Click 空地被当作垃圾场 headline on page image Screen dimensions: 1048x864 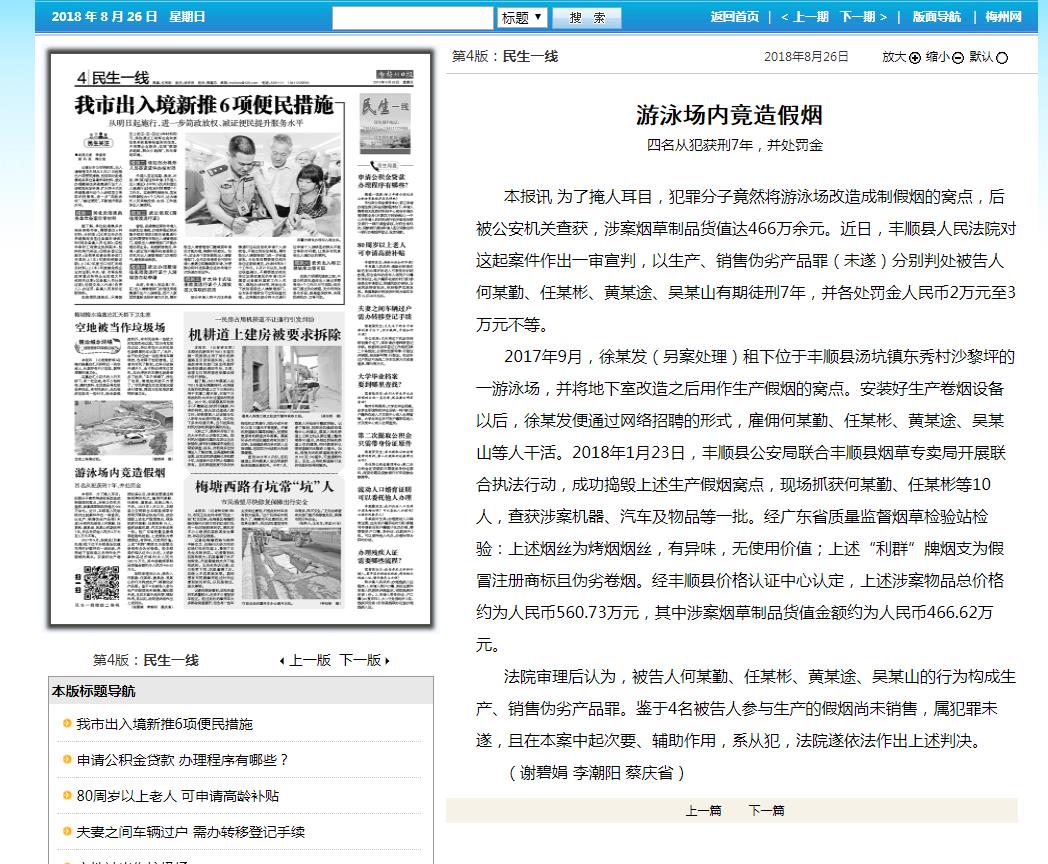120,327
